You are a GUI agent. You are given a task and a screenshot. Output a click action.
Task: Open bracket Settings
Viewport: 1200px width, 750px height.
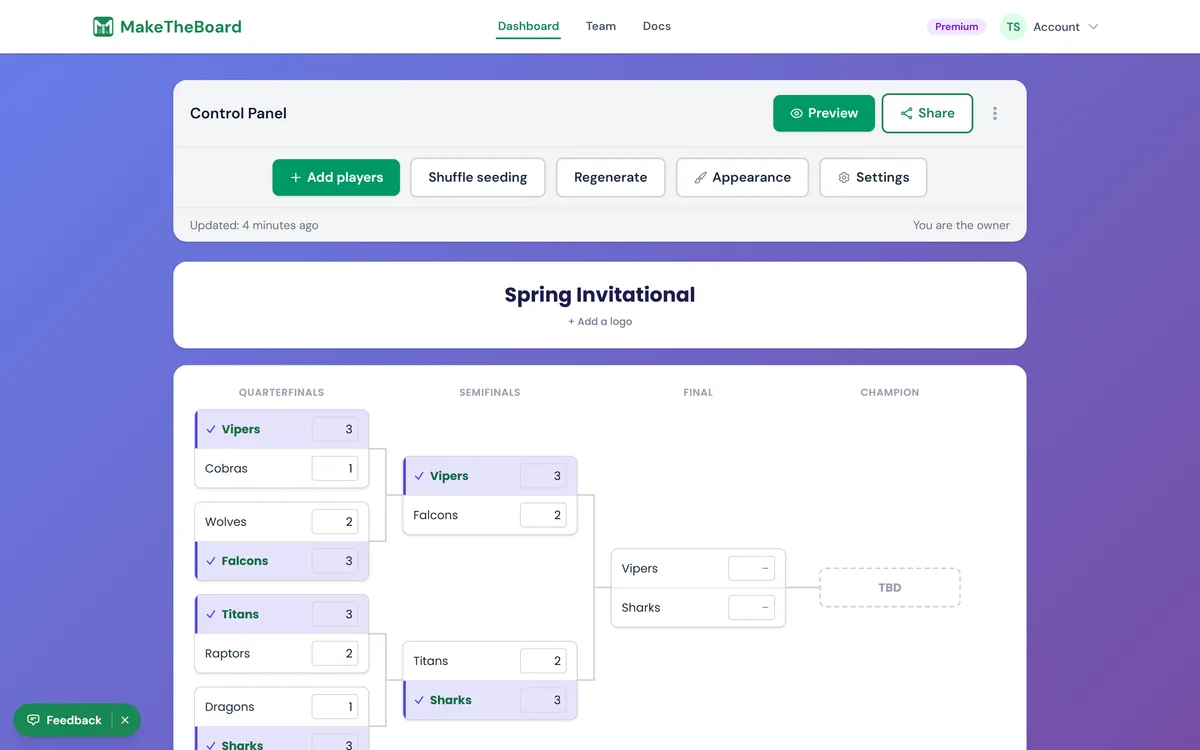(x=873, y=177)
